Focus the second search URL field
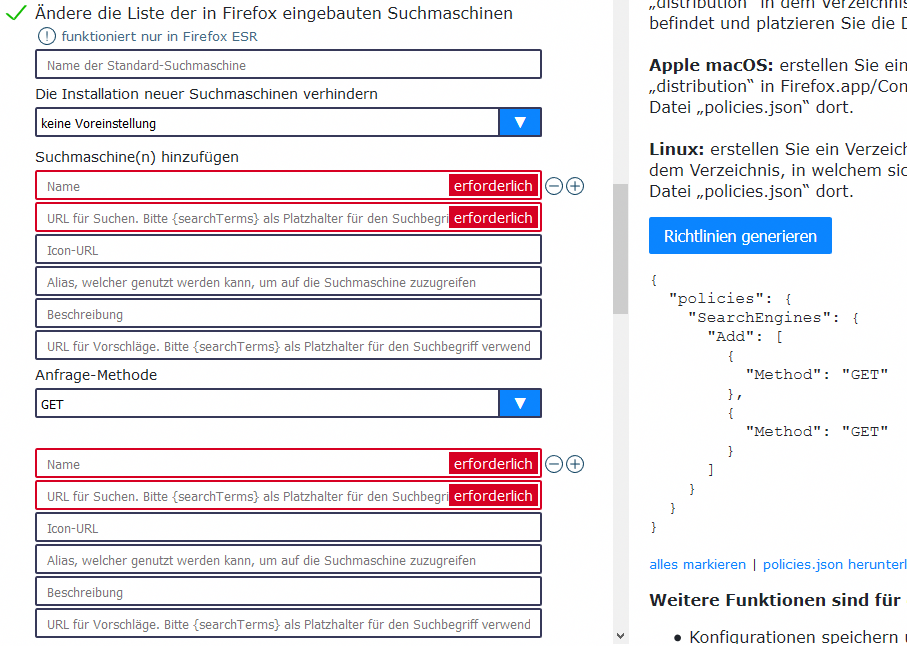The image size is (907, 646). click(288, 496)
